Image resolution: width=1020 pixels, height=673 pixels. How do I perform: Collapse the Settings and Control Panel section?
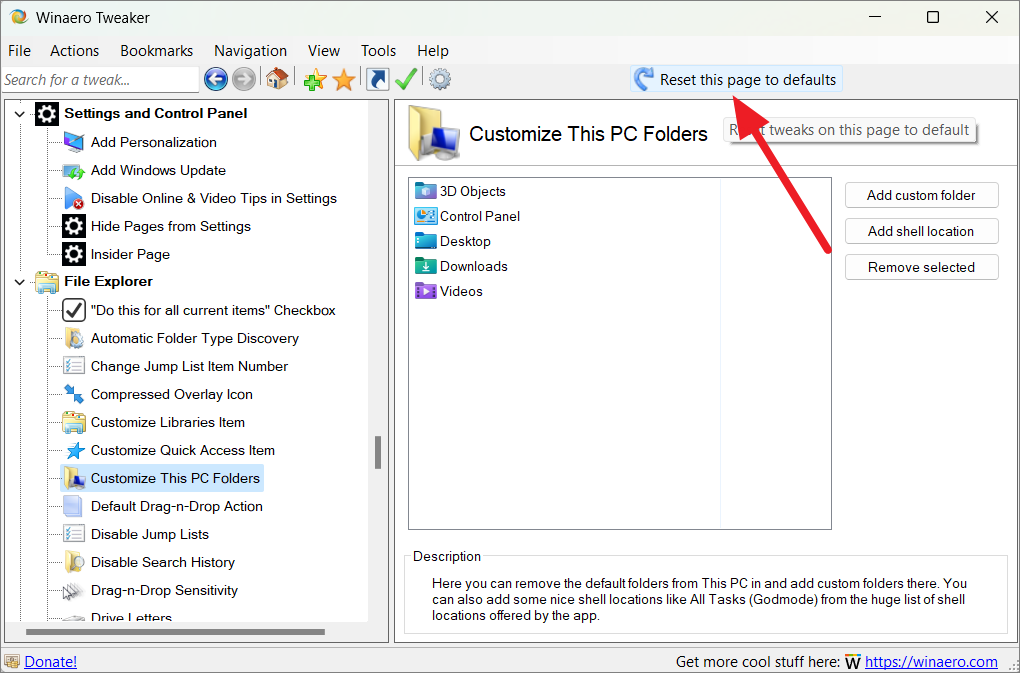click(20, 114)
